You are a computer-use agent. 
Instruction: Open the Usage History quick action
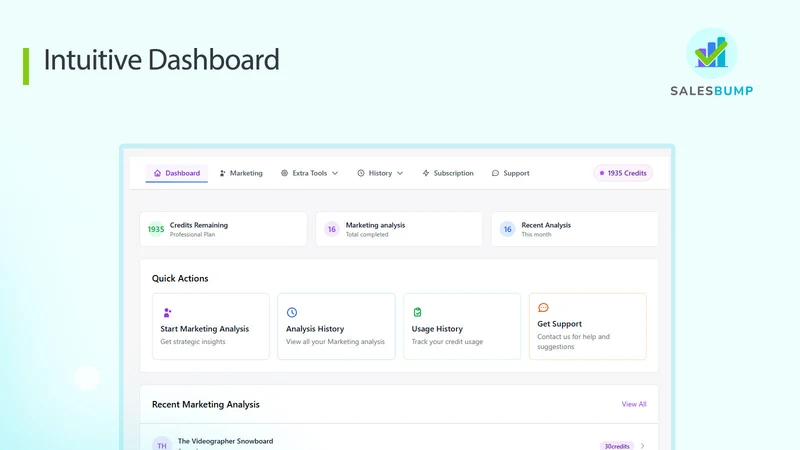[462, 327]
